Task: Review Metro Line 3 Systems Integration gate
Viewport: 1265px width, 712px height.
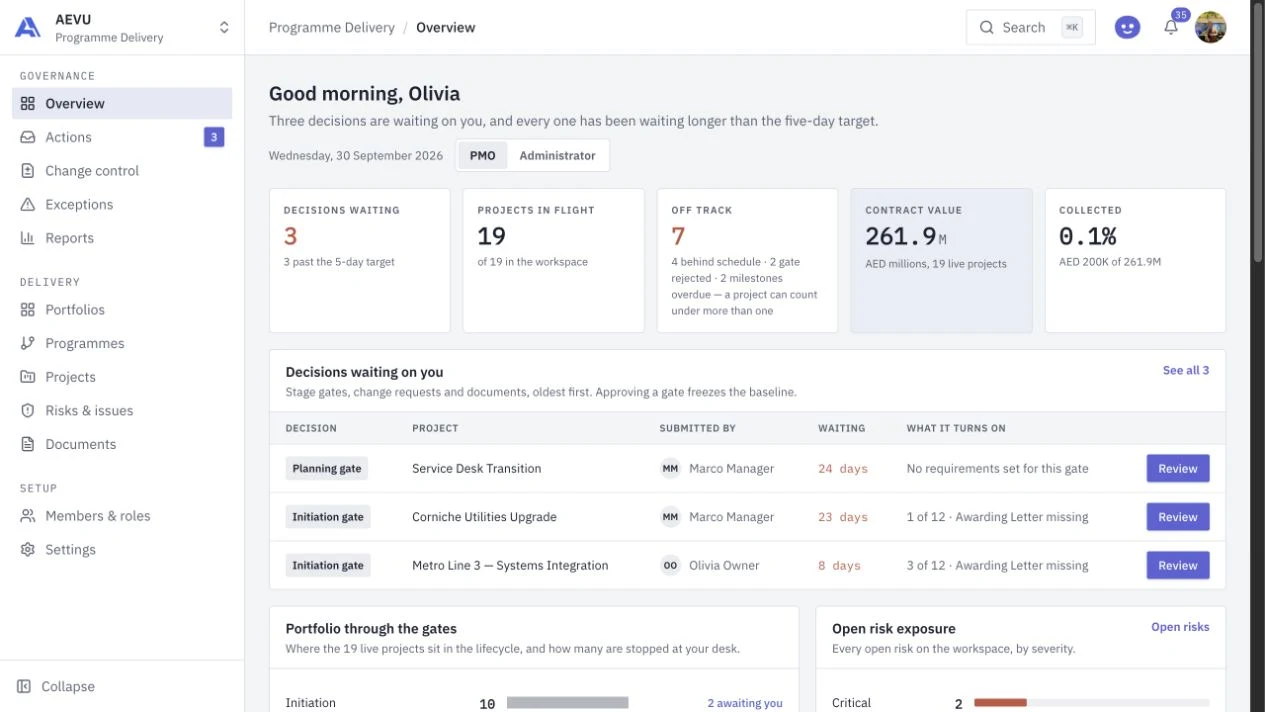Action: point(1177,565)
